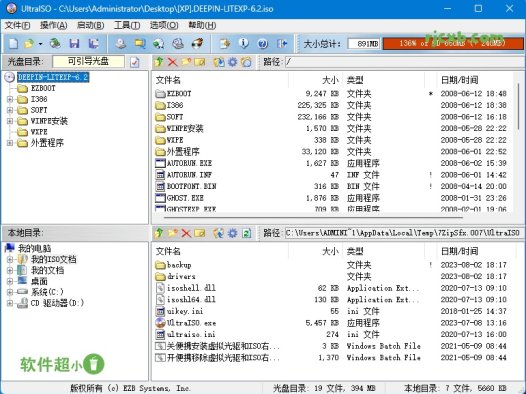
Task: Open help with the blue question mark icon
Action: pyautogui.click(x=263, y=44)
